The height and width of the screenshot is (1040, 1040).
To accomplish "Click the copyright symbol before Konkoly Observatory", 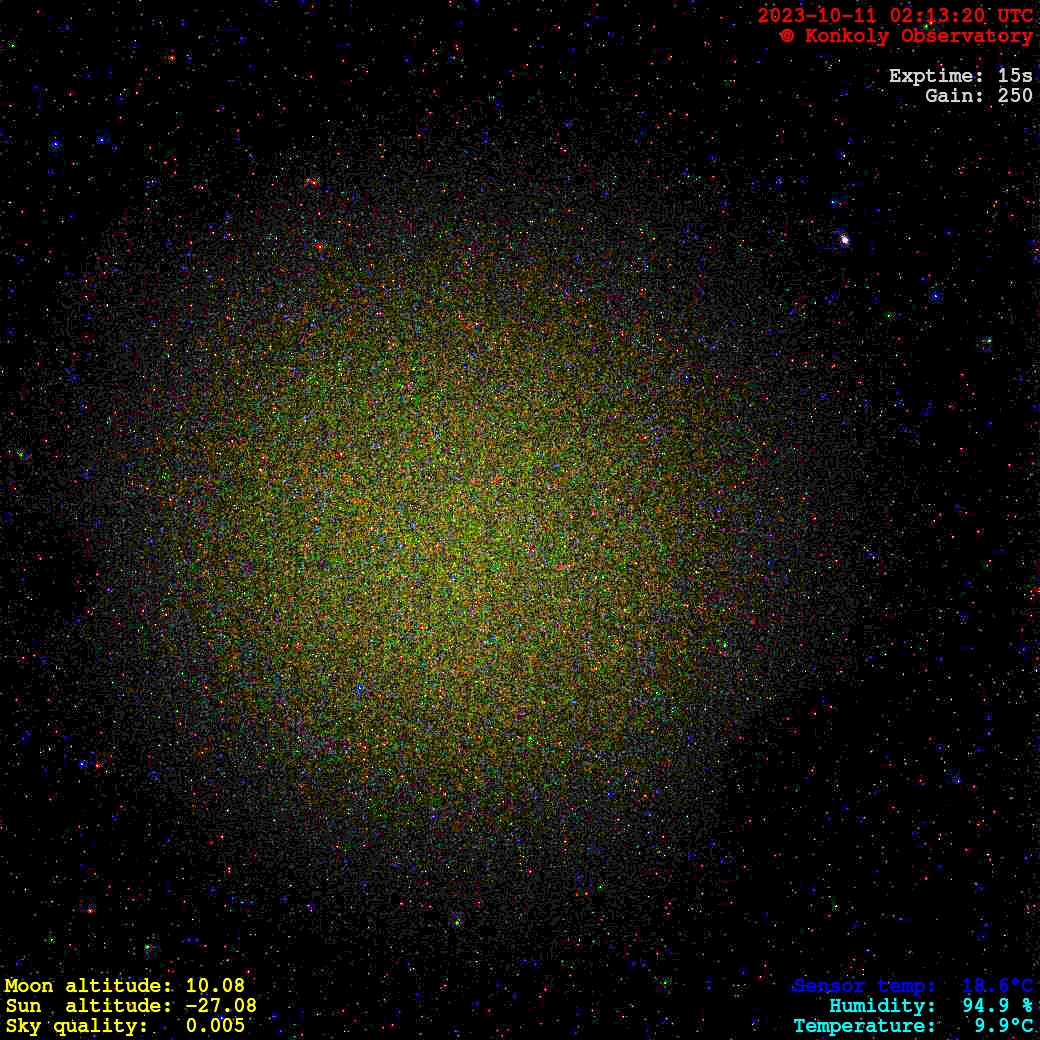I will [x=787, y=36].
